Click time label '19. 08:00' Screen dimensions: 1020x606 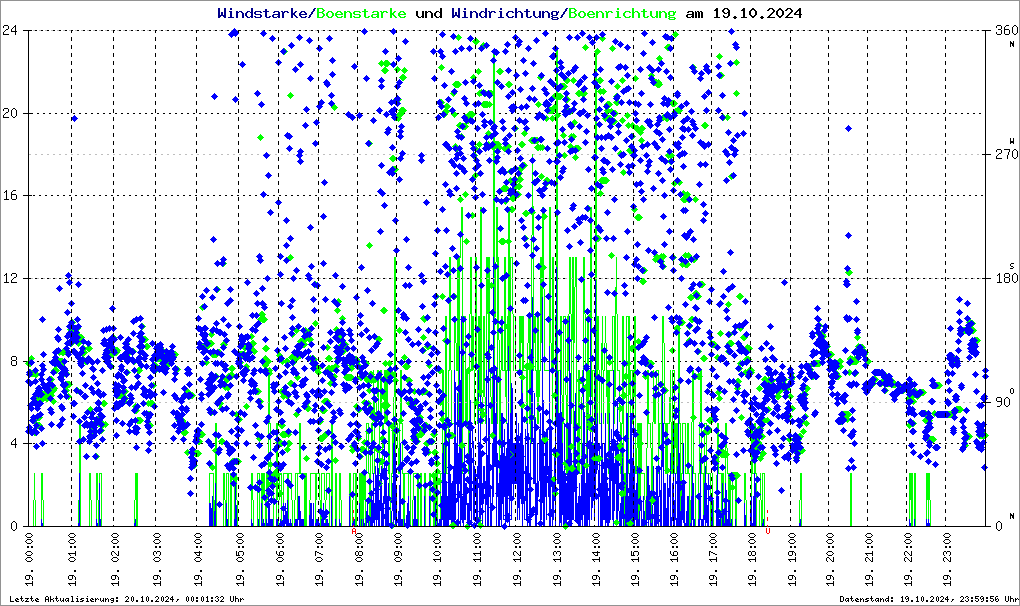click(359, 559)
